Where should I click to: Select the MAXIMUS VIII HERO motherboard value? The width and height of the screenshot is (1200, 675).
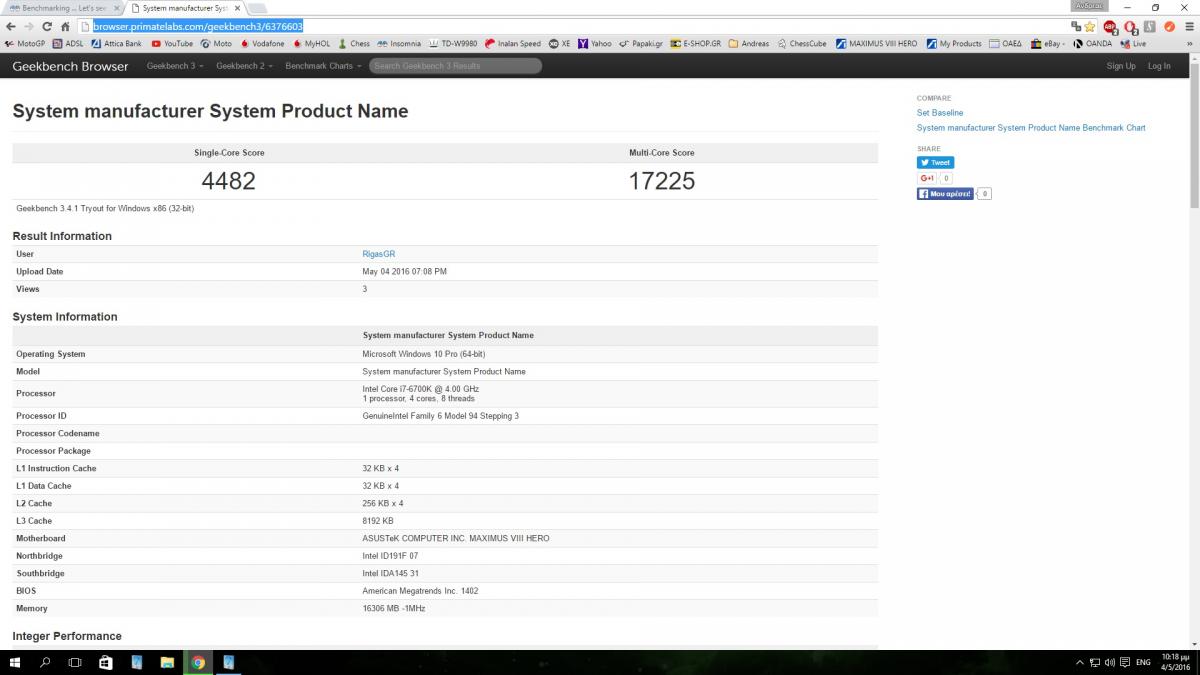(x=455, y=538)
